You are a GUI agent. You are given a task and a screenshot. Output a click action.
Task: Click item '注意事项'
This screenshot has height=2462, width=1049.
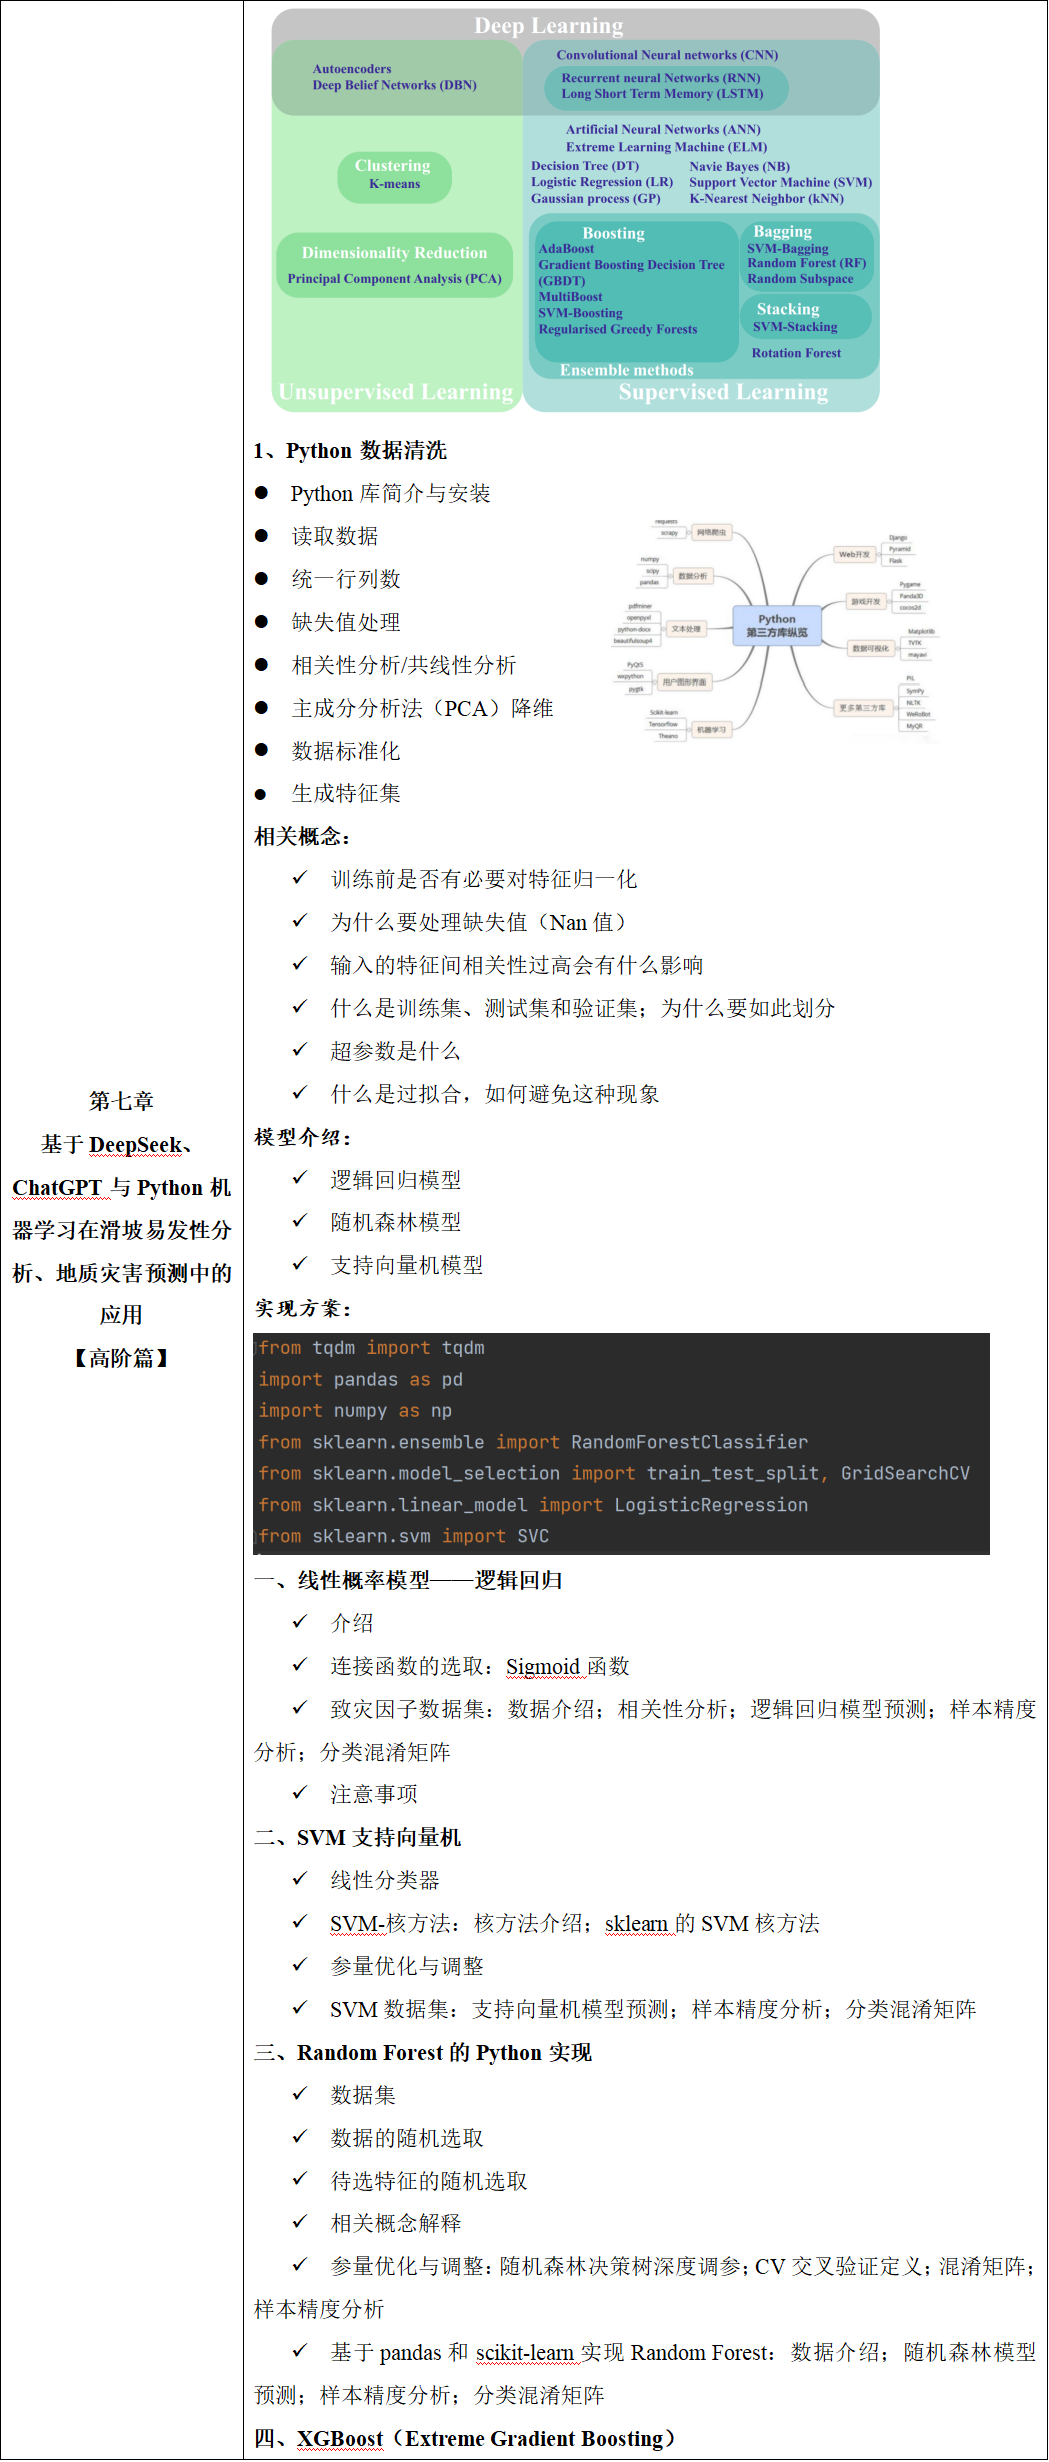coord(374,1794)
